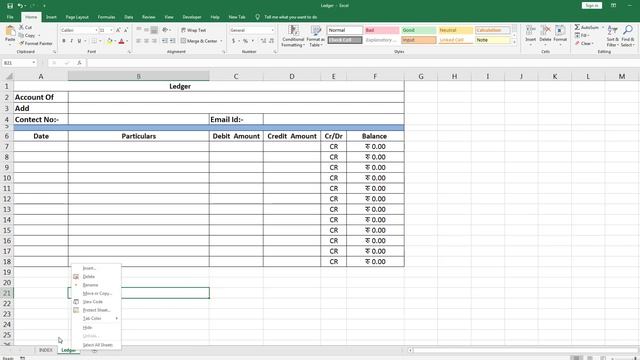The image size is (640, 360).
Task: Click the Paste clipboard icon
Action: point(10,31)
